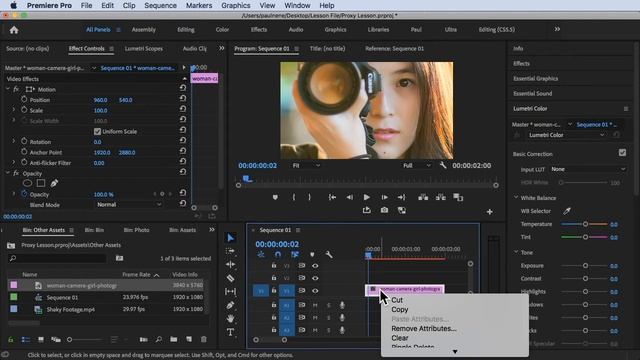Viewport: 640px width, 360px height.
Task: Click Mark In bracket button
Action: tap(293, 197)
